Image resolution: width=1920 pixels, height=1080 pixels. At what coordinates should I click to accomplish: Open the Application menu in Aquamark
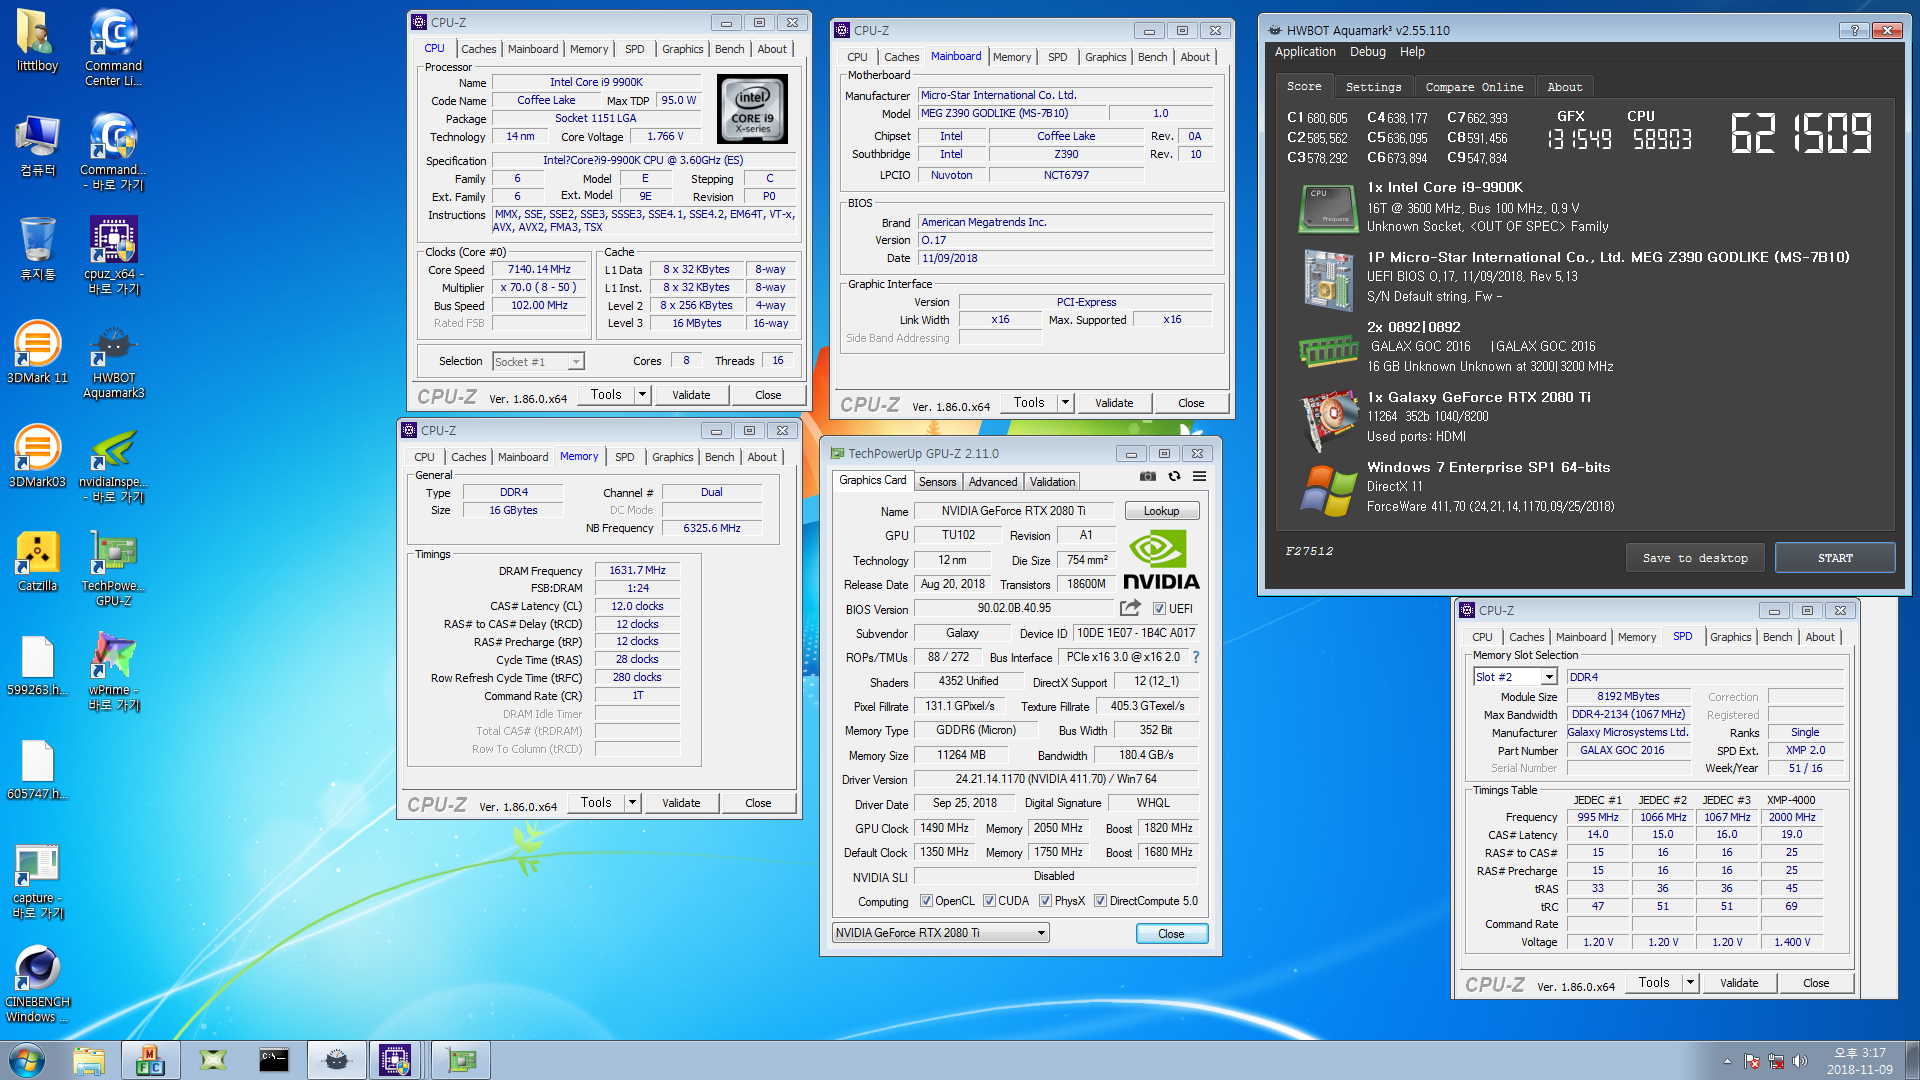pyautogui.click(x=1305, y=52)
